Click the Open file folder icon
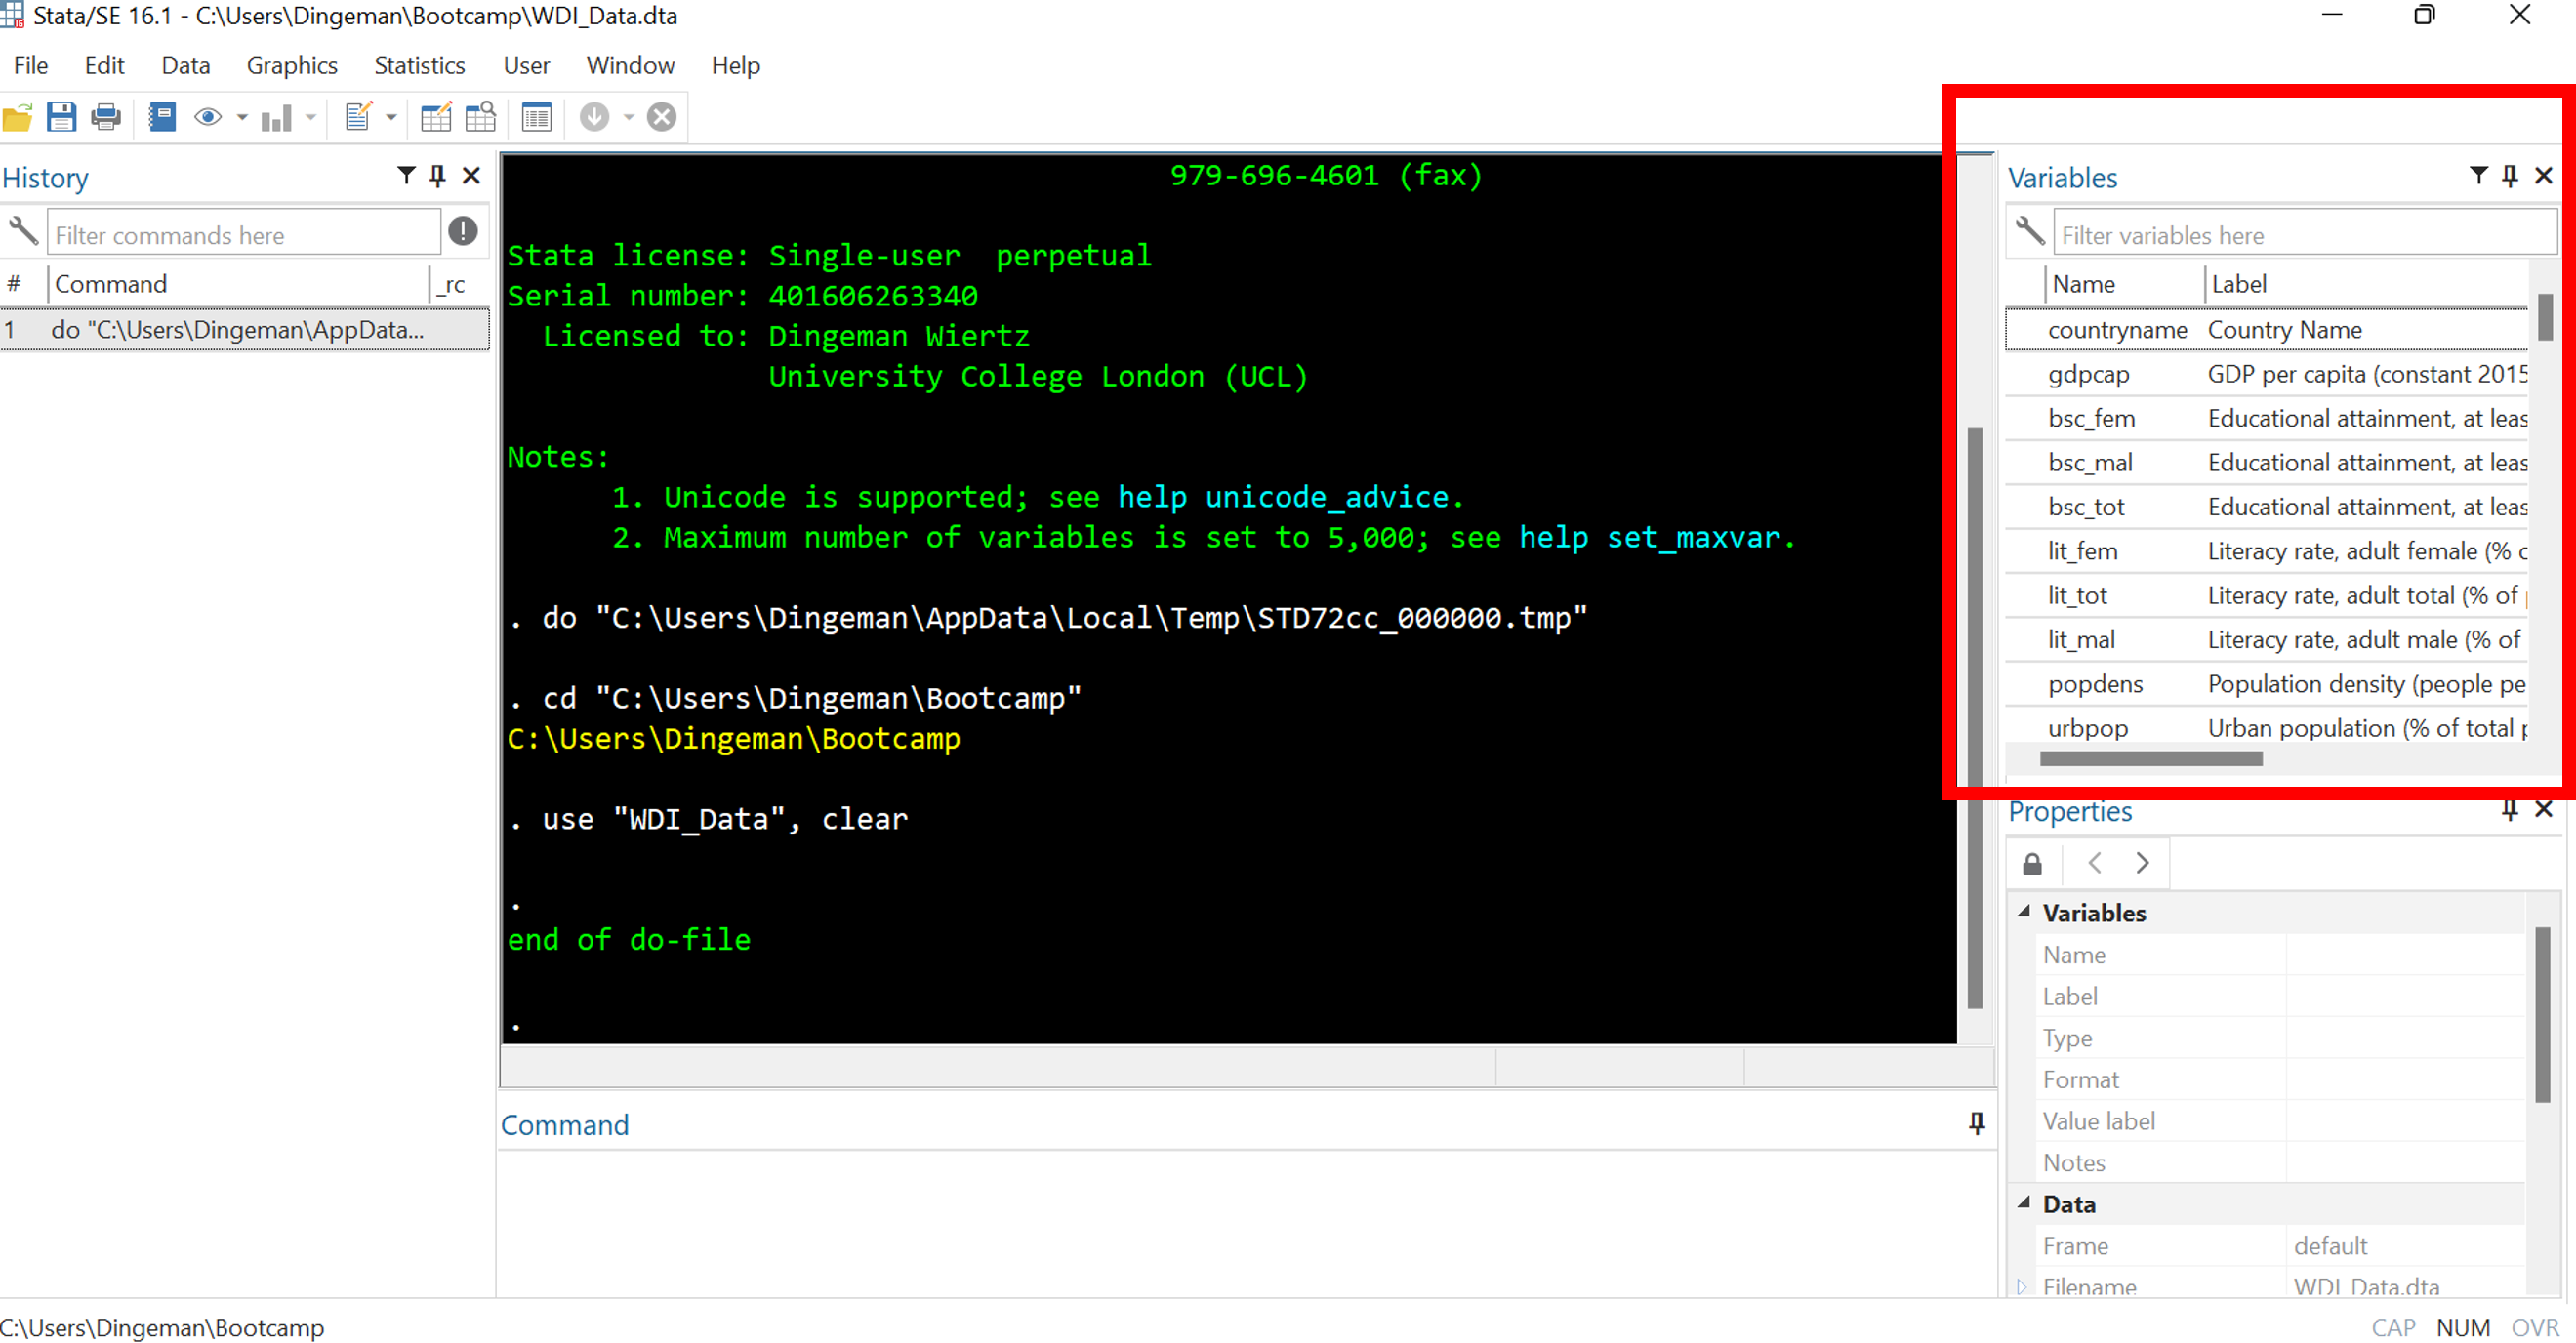 18,117
